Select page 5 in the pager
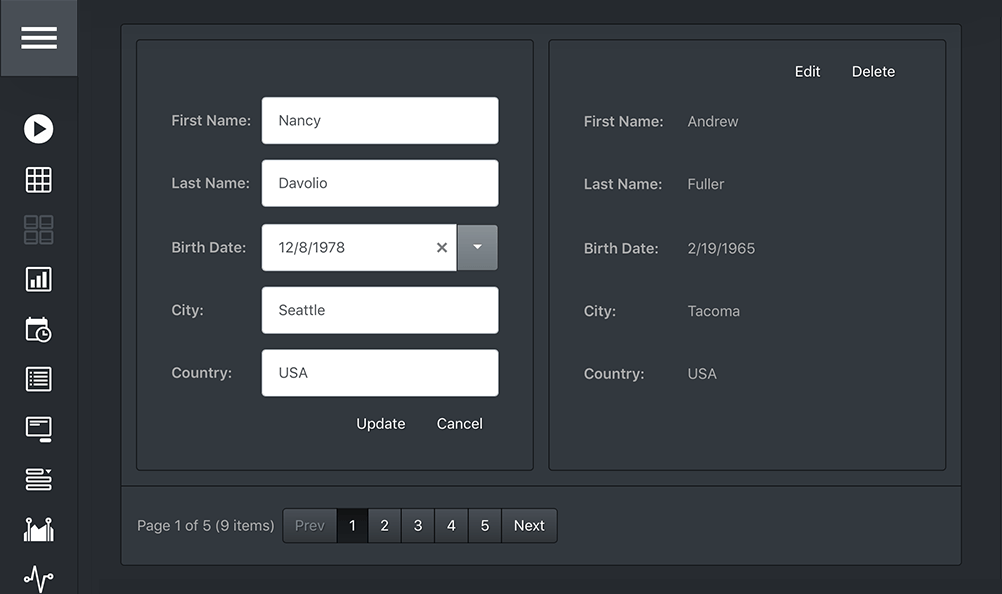 point(484,525)
